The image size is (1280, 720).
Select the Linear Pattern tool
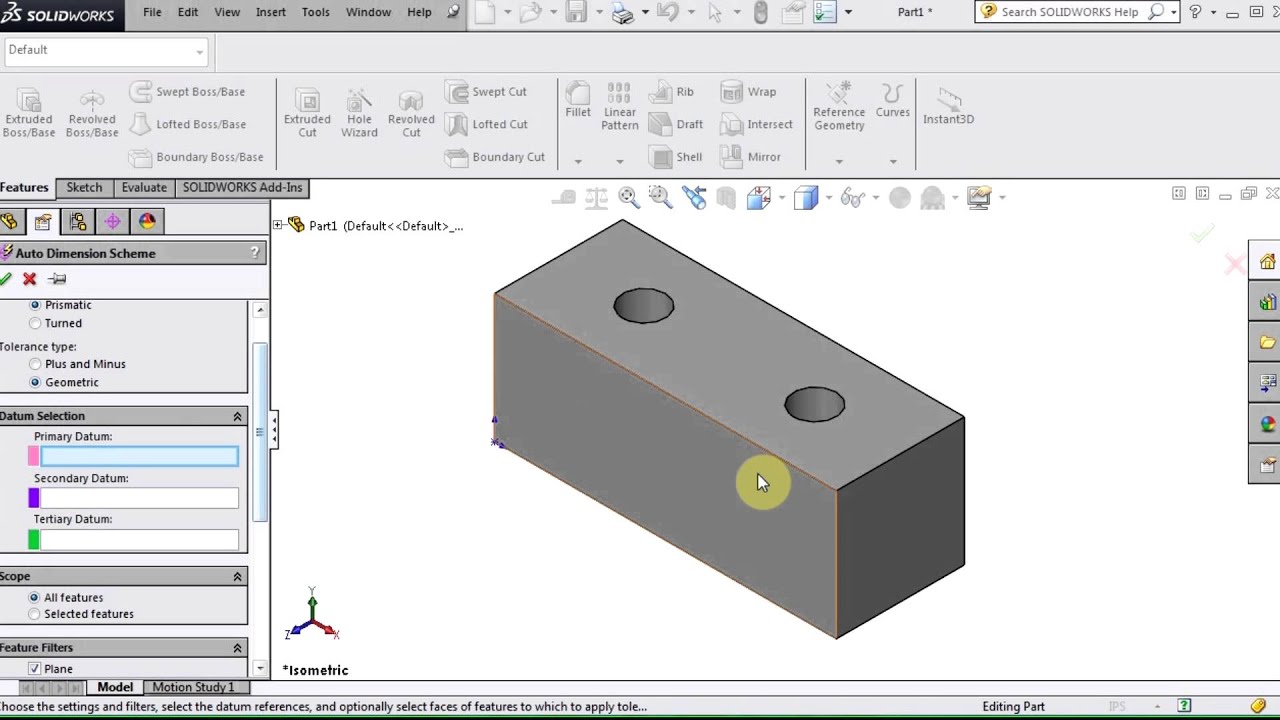coord(619,106)
